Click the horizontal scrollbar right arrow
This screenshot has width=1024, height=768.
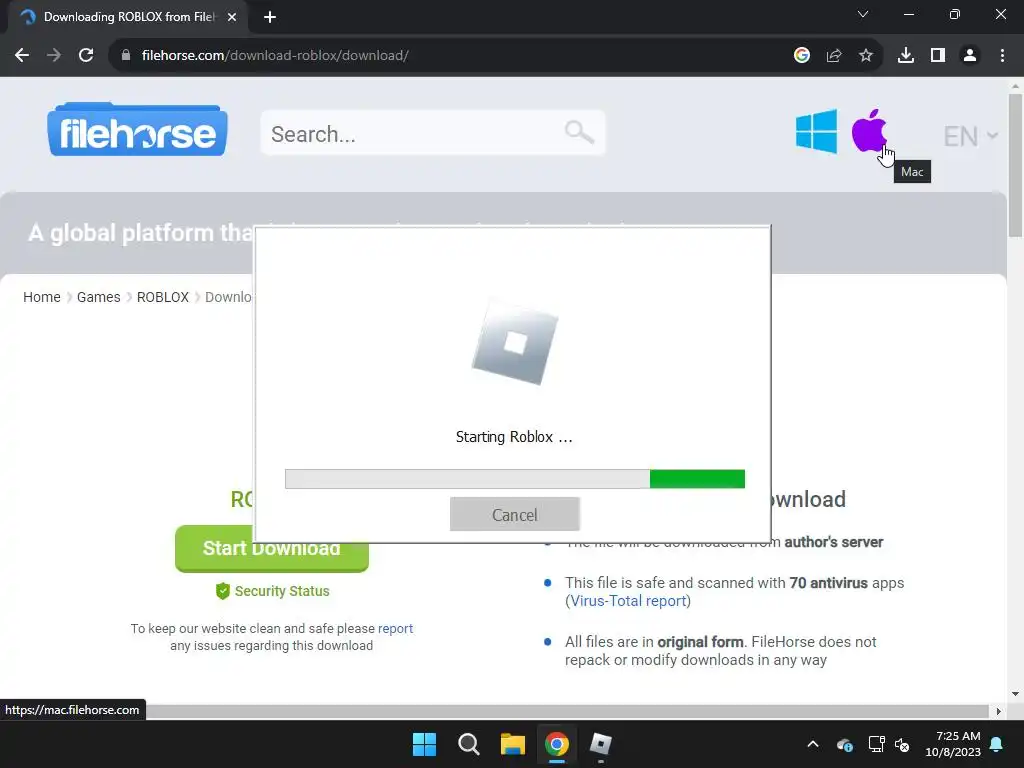999,711
